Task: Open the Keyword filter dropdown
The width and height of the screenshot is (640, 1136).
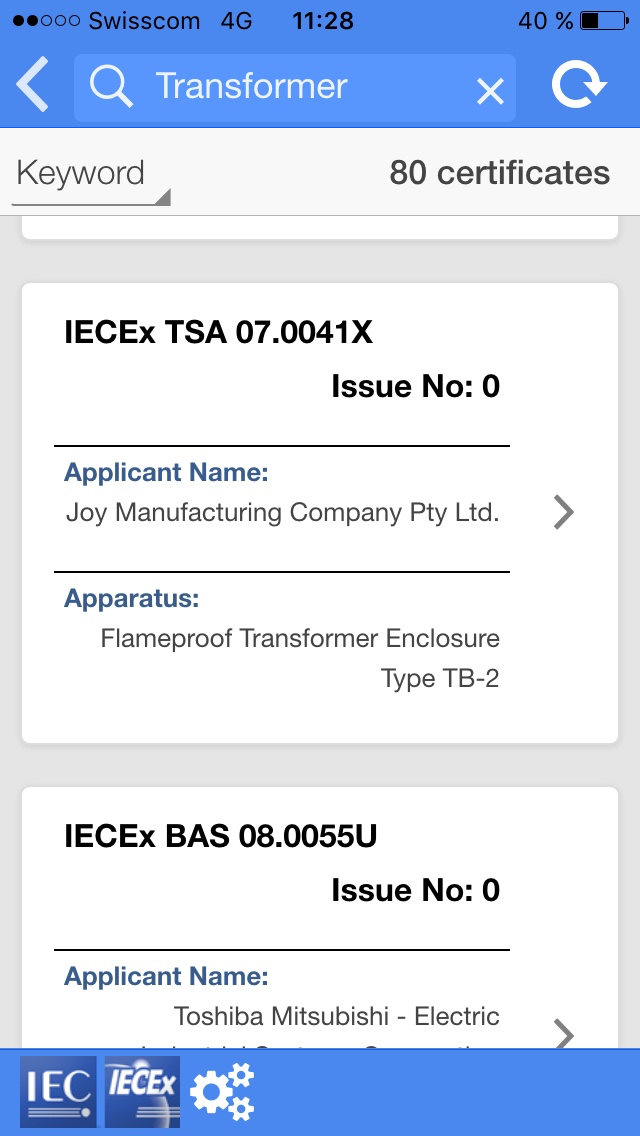Action: 91,174
